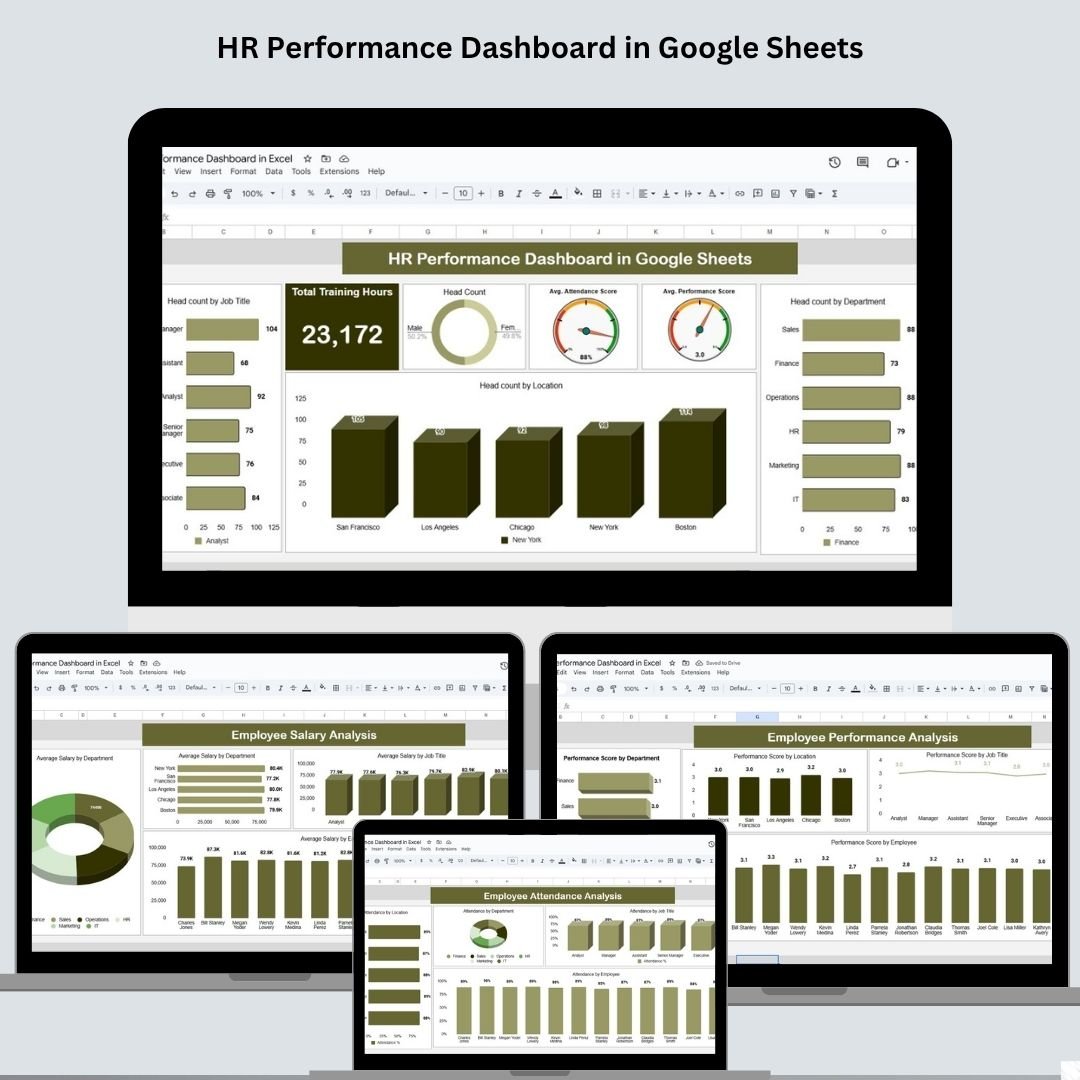Activate paint format in top dashboard toolbar
This screenshot has width=1080, height=1080.
pyautogui.click(x=228, y=194)
